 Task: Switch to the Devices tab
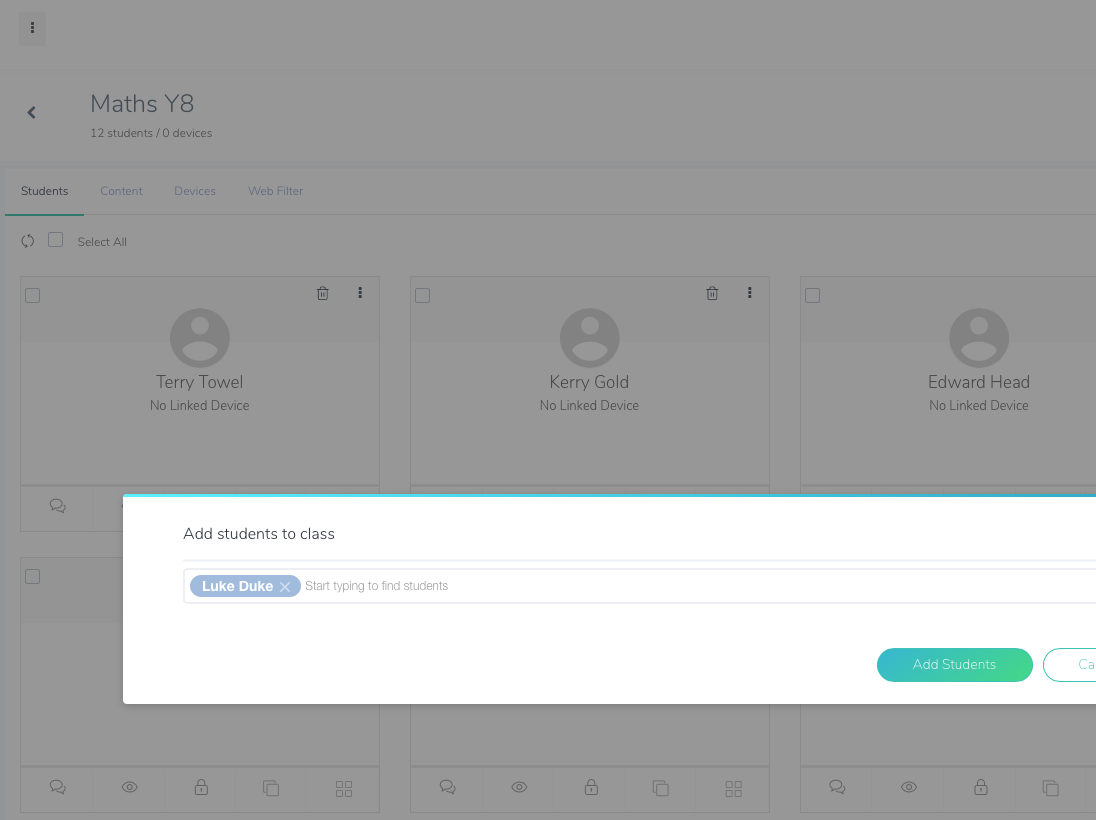tap(195, 191)
